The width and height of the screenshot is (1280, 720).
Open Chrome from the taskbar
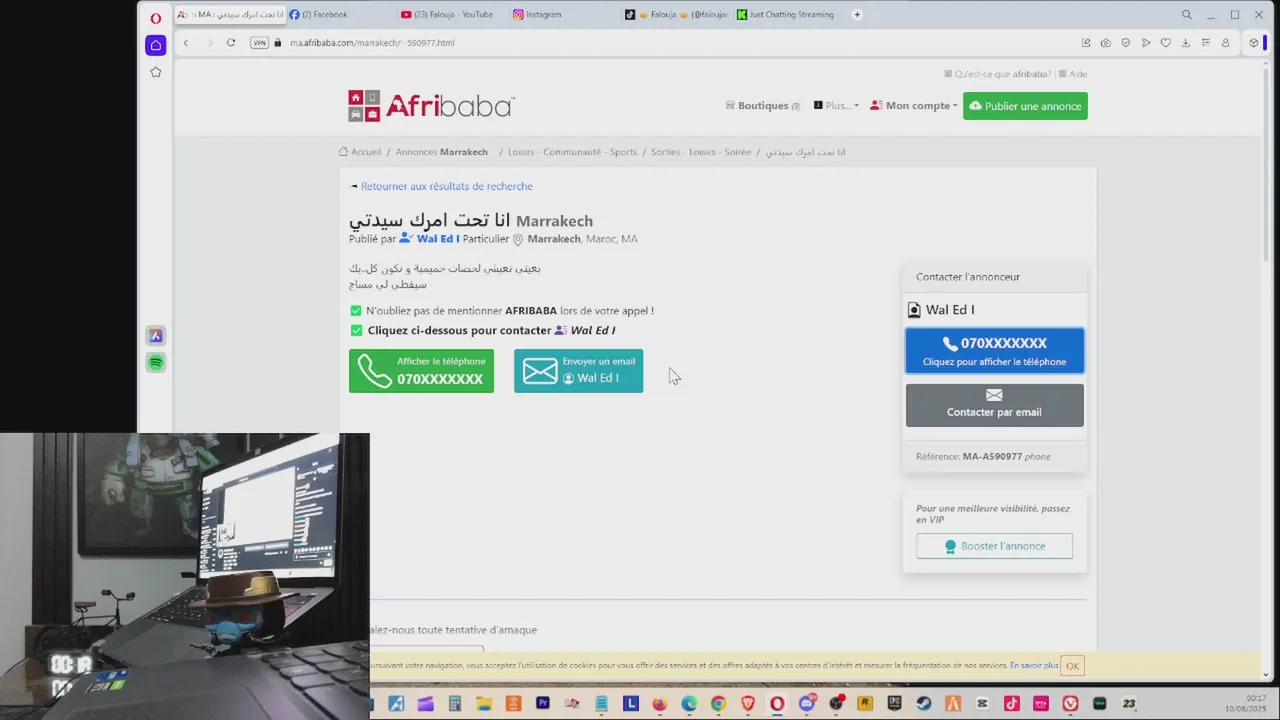[x=718, y=704]
